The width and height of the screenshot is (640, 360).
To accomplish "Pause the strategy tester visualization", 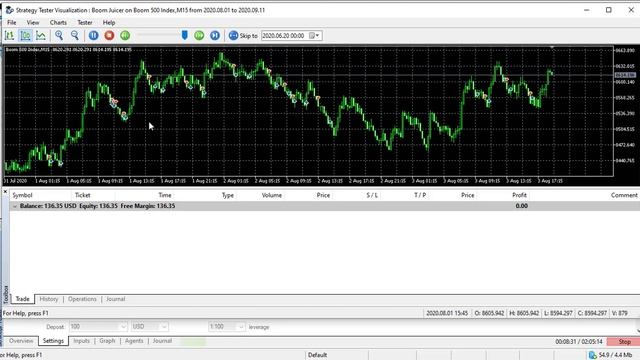I will 93,36.
